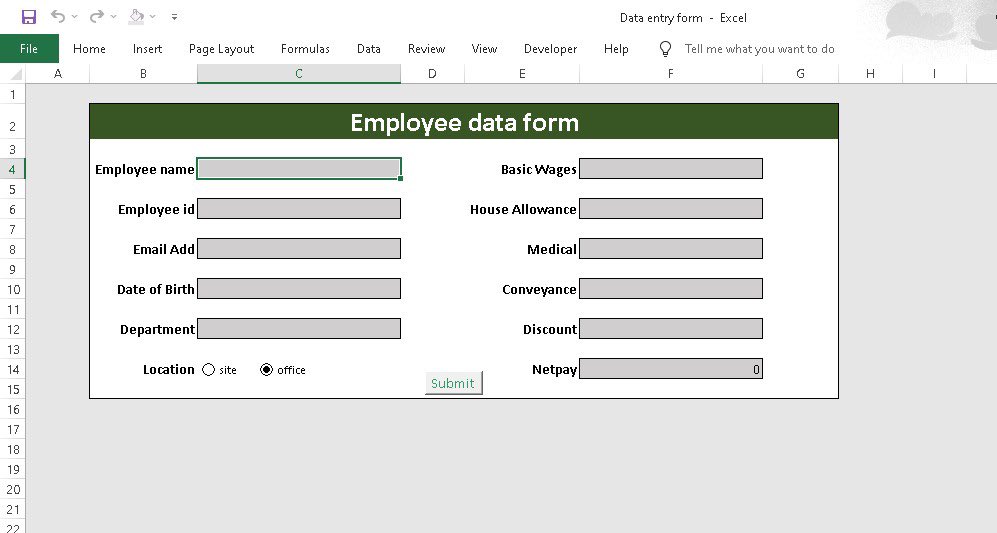Viewport: 997px width, 533px height.
Task: Click the Employee name input cell
Action: click(299, 169)
